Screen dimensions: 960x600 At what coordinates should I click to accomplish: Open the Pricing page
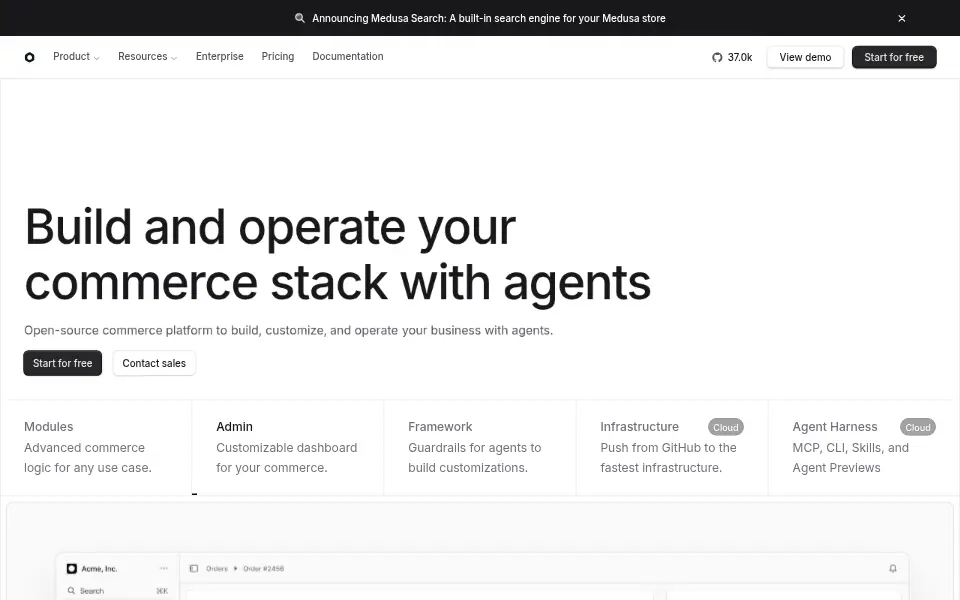coord(278,56)
